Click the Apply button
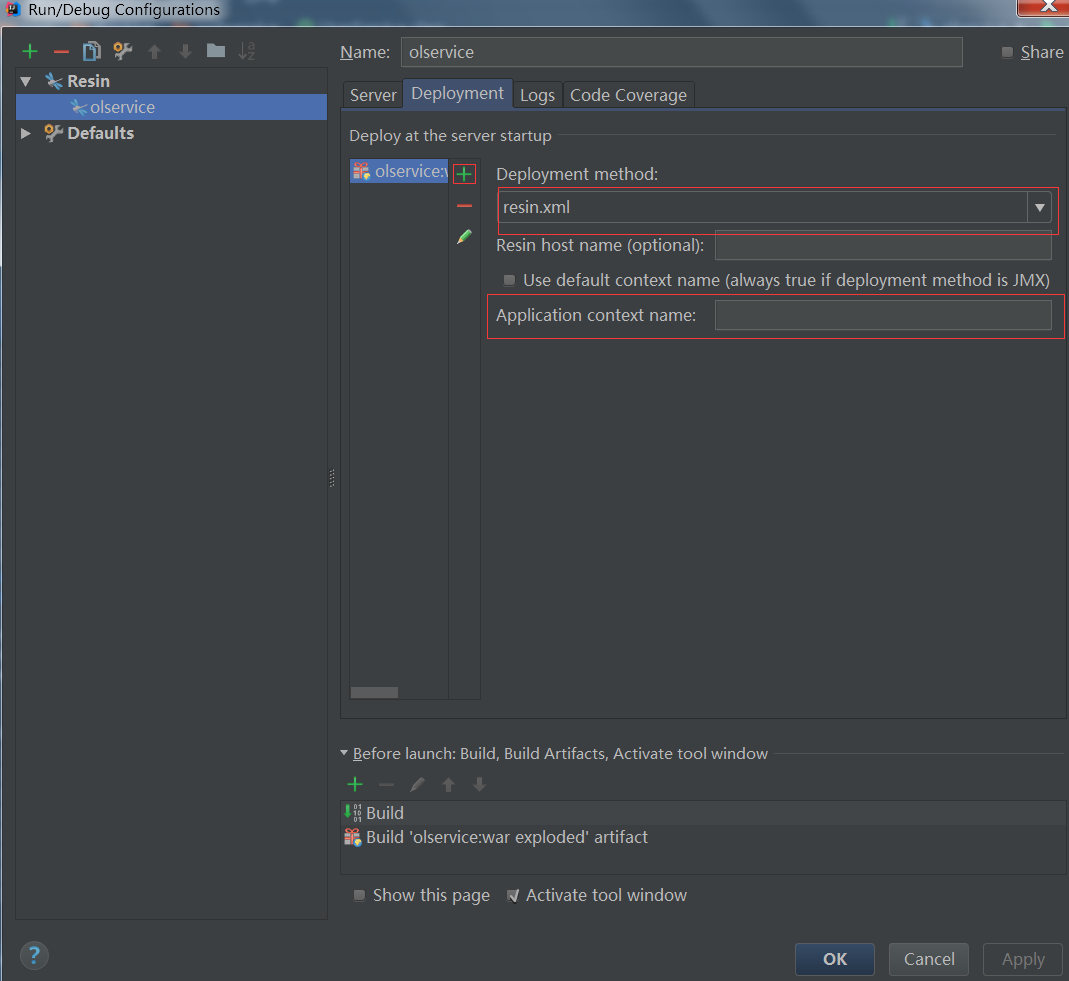The image size is (1069, 981). point(1023,959)
